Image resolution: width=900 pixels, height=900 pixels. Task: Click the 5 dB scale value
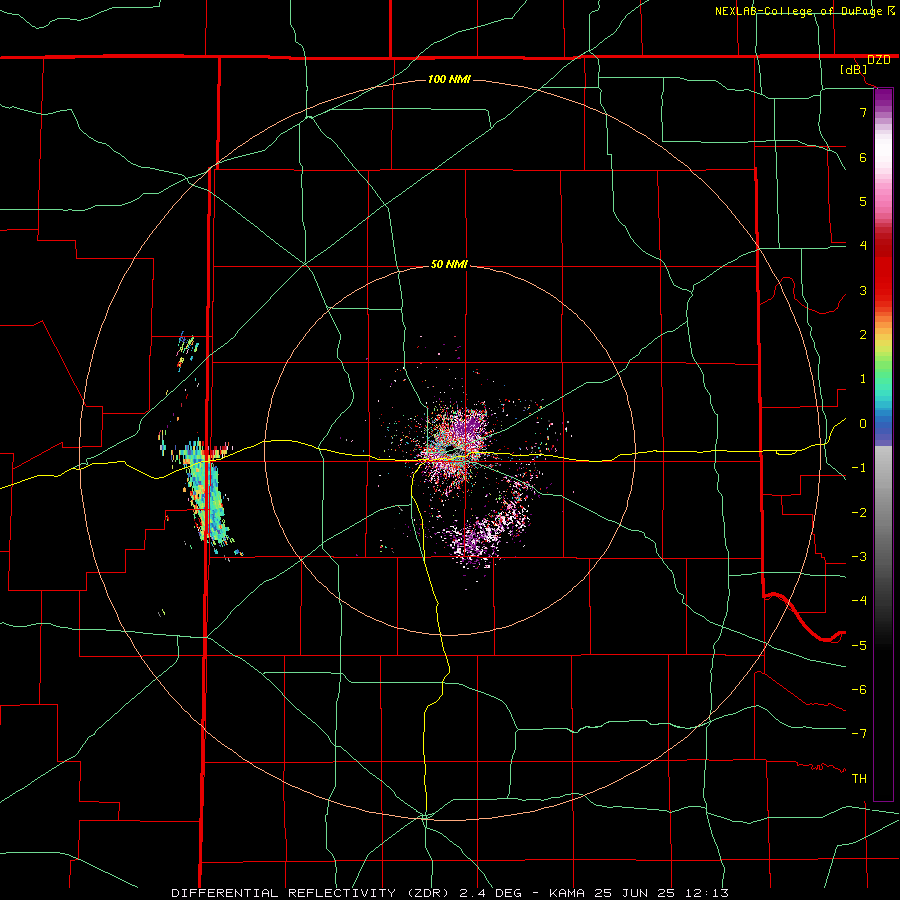(x=863, y=201)
